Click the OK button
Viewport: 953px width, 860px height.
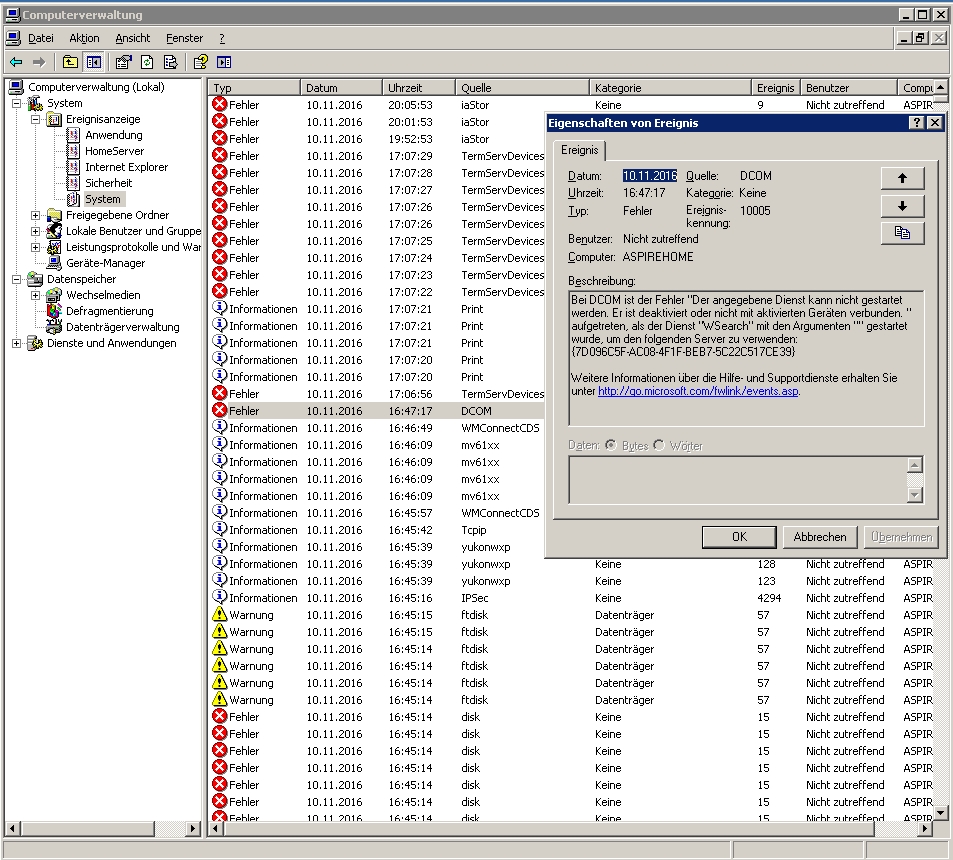739,537
